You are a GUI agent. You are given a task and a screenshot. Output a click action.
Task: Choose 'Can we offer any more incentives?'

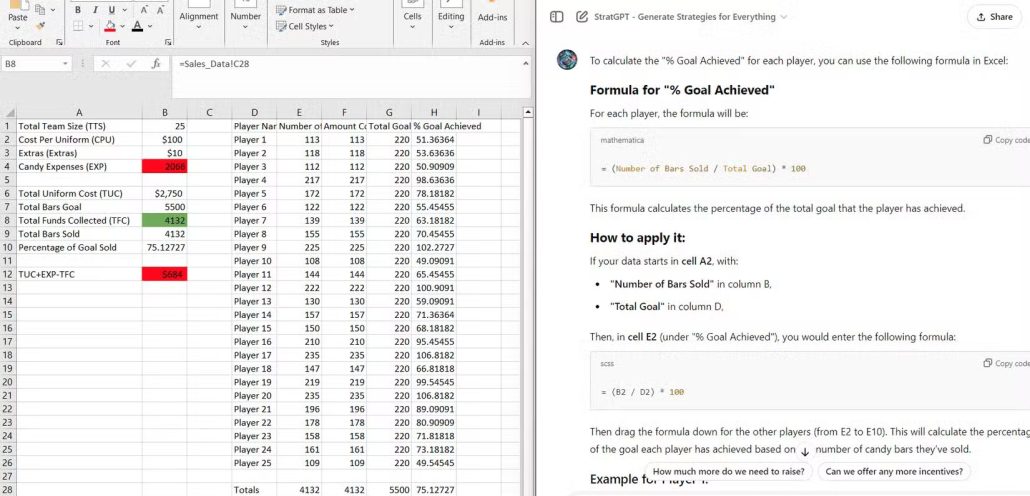click(x=894, y=471)
